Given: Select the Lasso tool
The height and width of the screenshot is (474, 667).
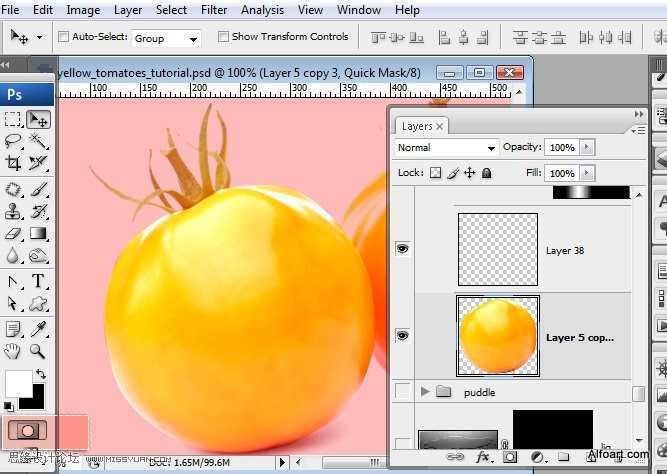Looking at the screenshot, I should [13, 141].
